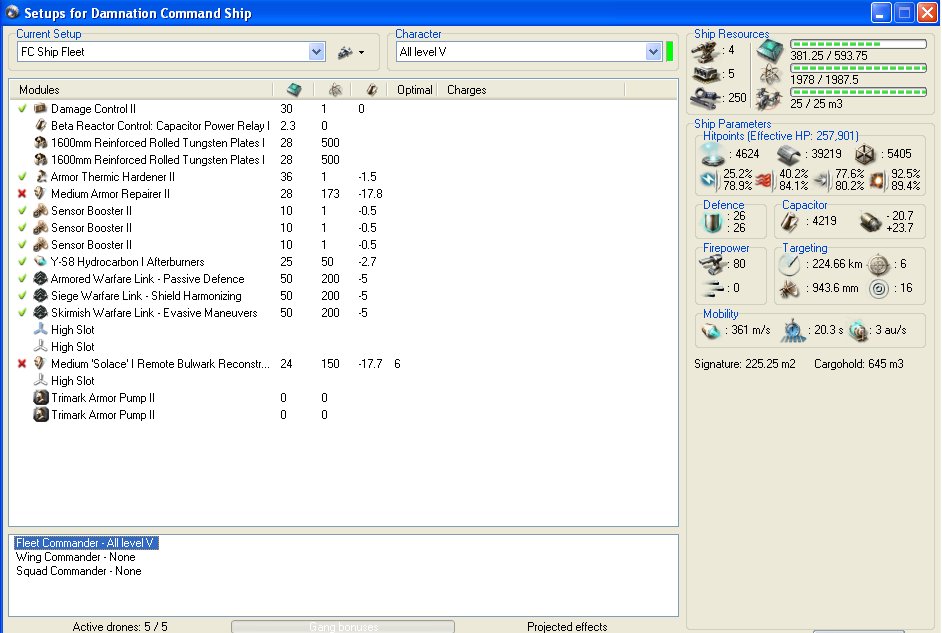
Task: Select the Siege Warfare Link icon
Action: pos(40,296)
